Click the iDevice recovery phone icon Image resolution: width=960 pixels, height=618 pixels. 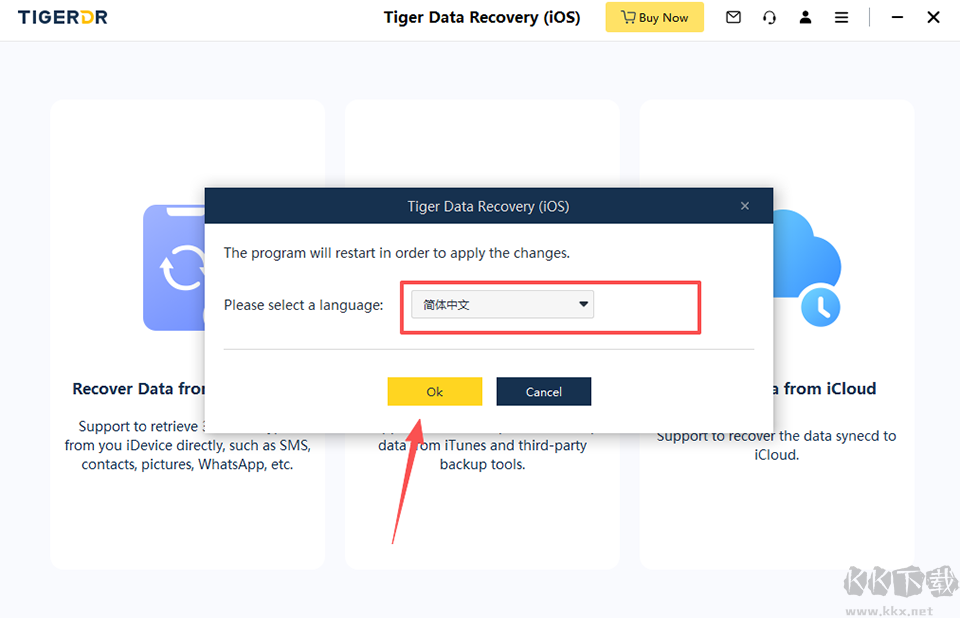coord(174,268)
